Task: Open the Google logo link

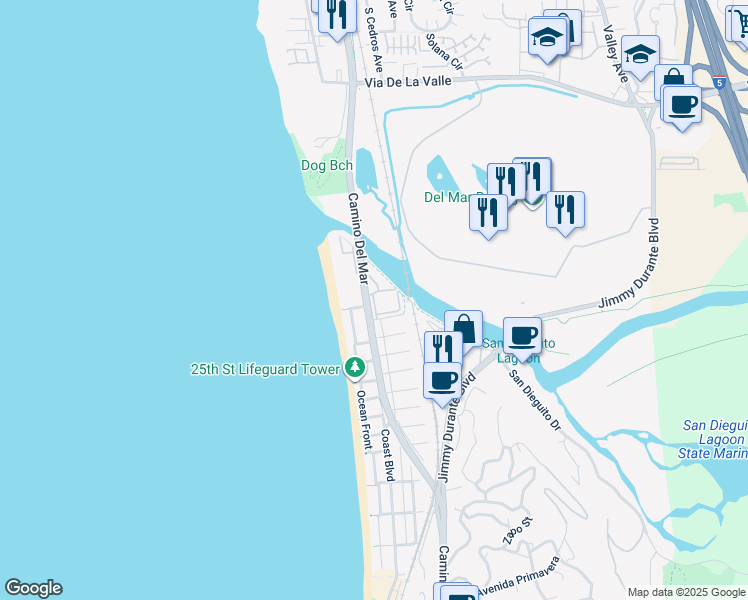Action: [33, 588]
